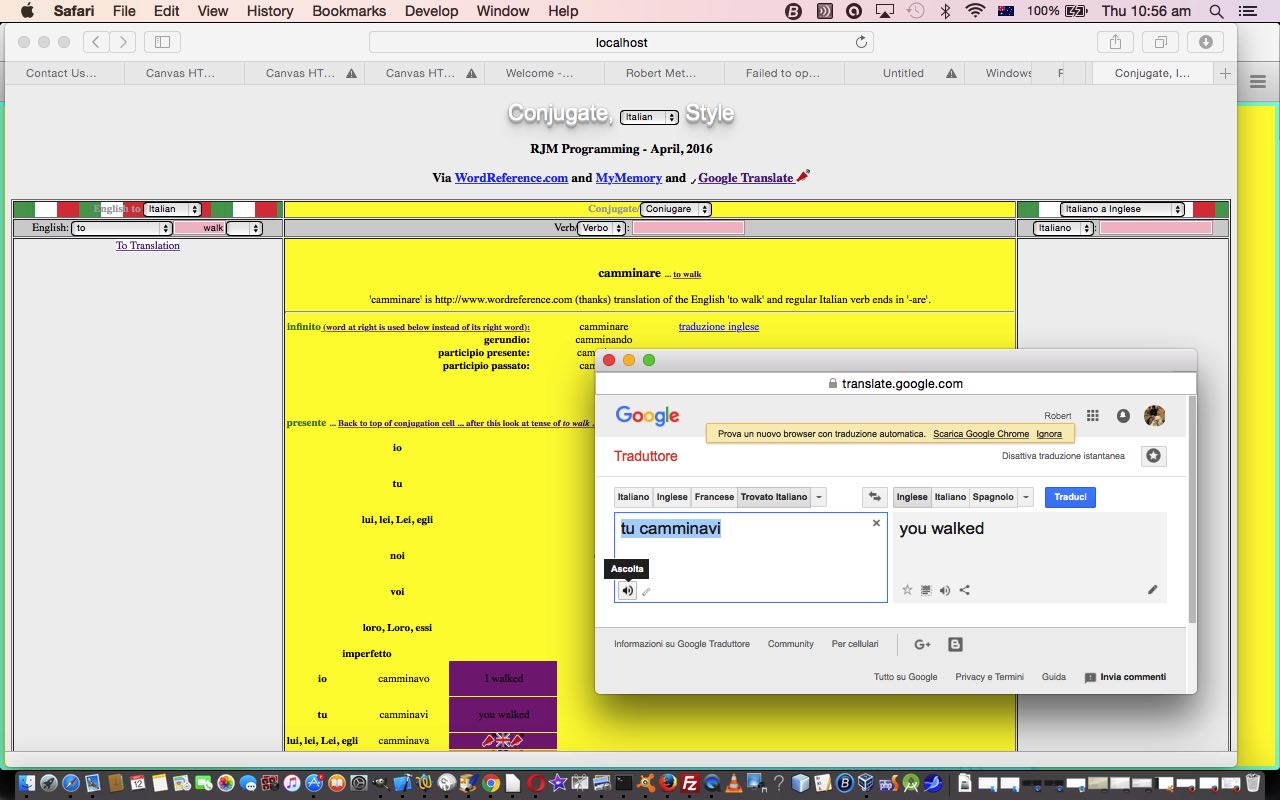Open Finder from the Dock
This screenshot has width=1280, height=800.
pyautogui.click(x=28, y=783)
